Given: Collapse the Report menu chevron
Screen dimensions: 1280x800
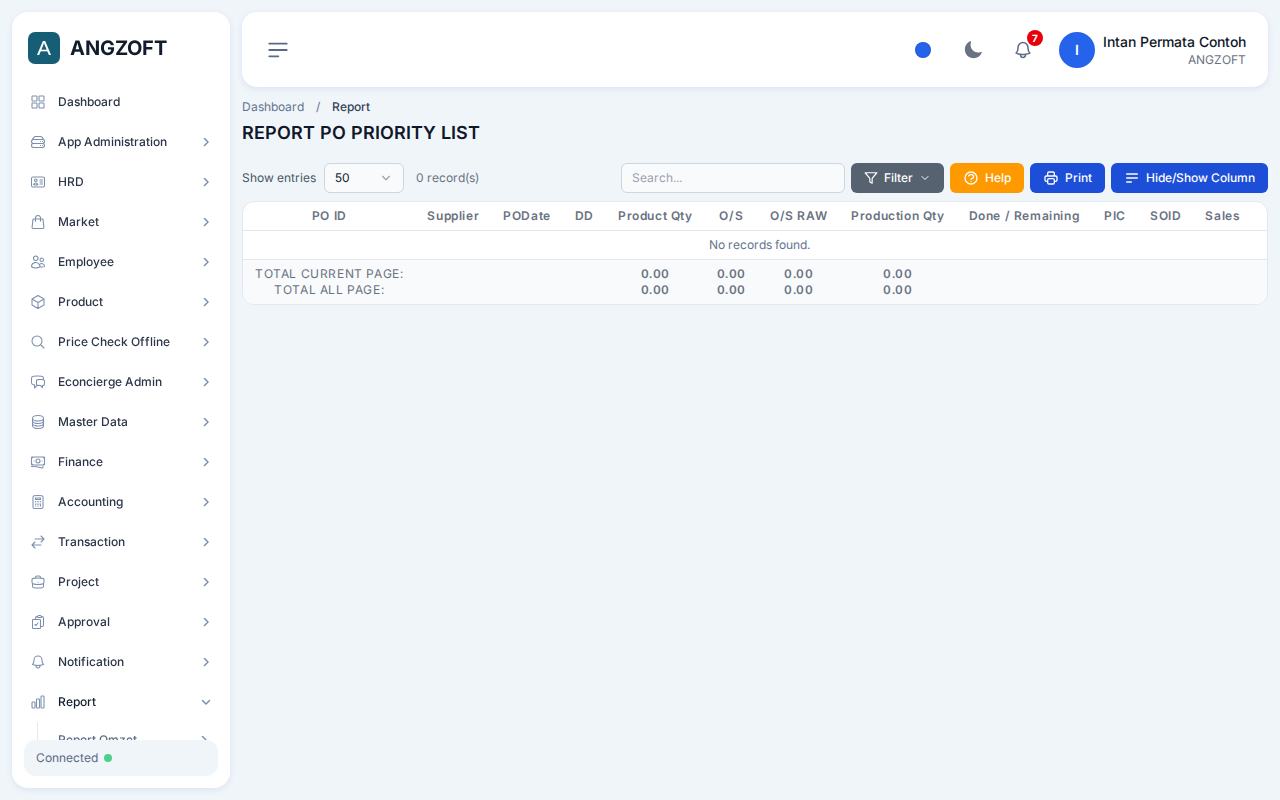Looking at the screenshot, I should pos(206,702).
